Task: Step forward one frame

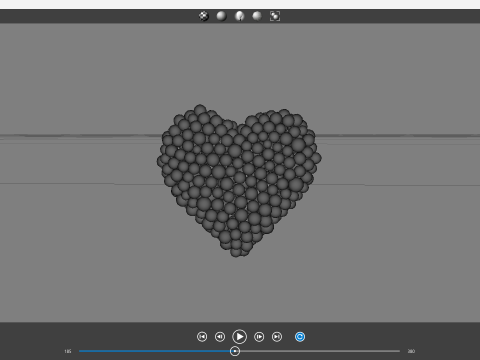Action: coord(259,337)
